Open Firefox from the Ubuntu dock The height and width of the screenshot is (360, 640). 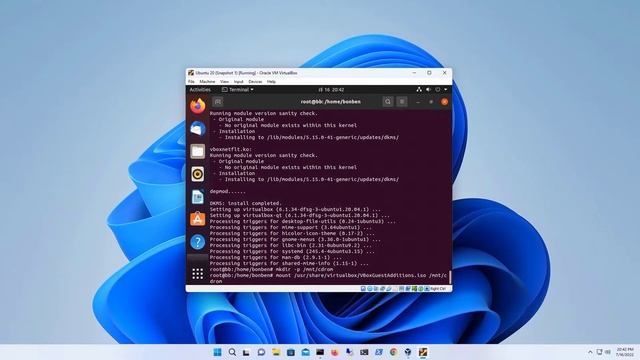pos(198,106)
